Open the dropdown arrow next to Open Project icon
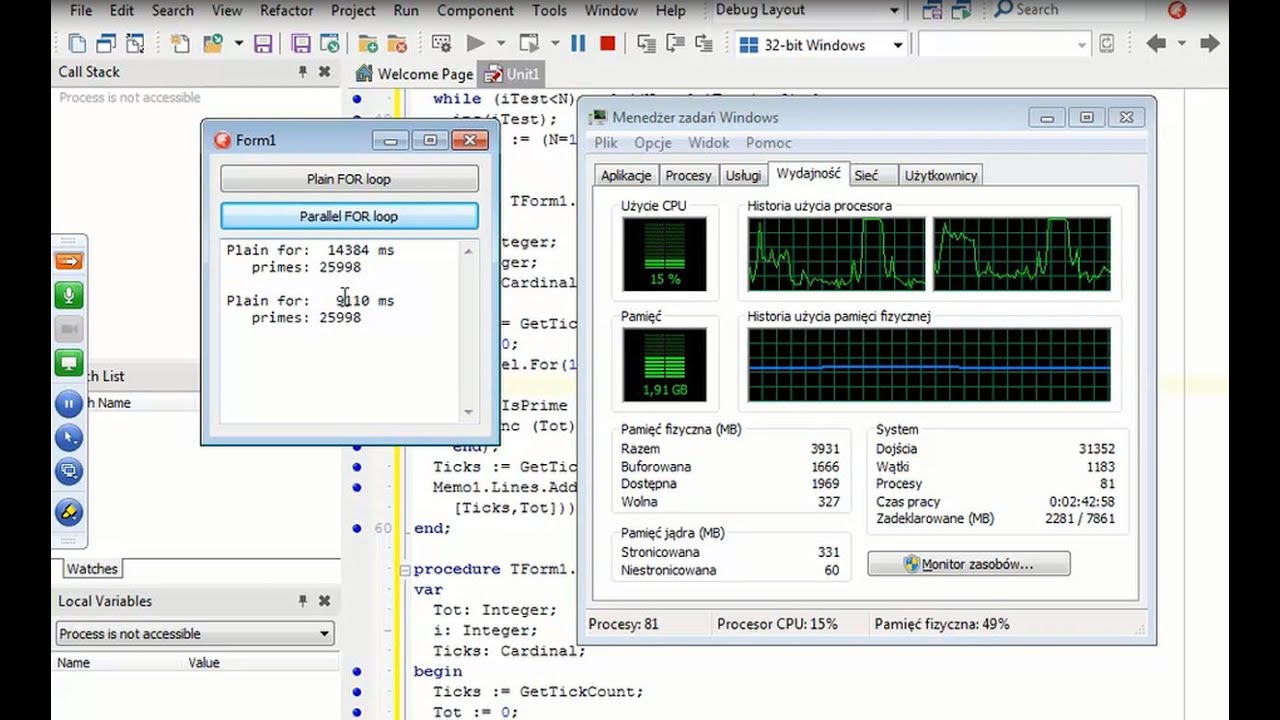 pyautogui.click(x=238, y=44)
